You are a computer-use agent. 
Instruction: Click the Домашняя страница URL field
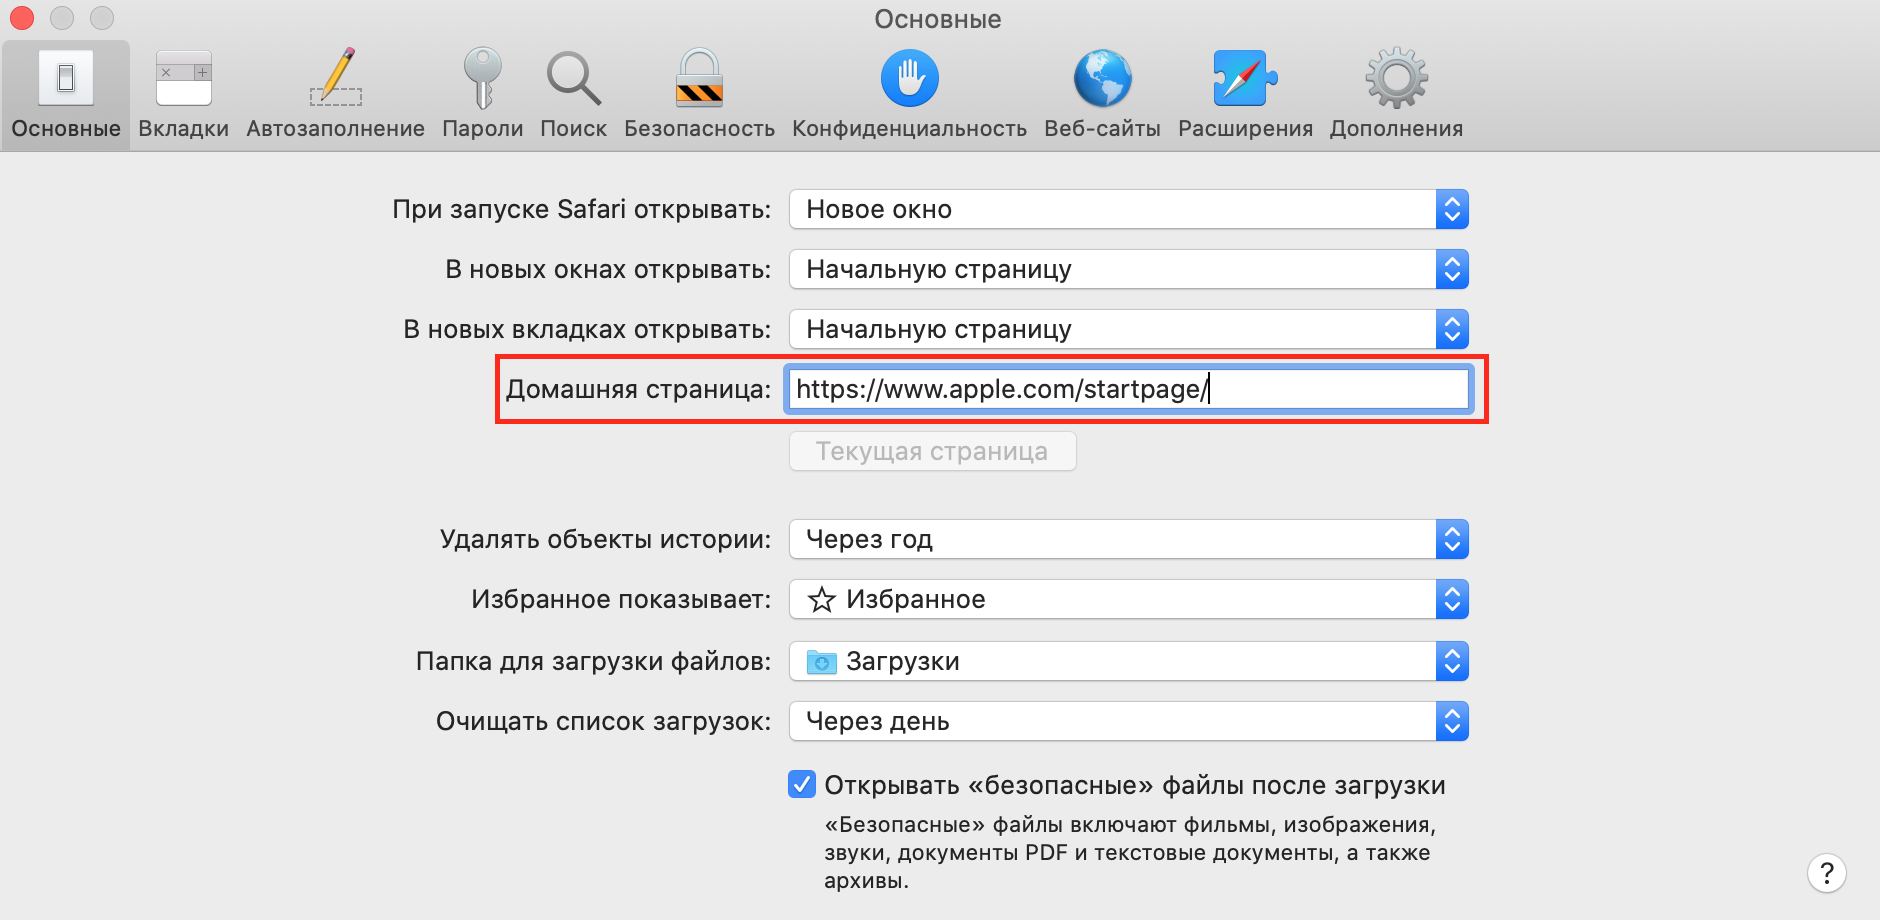[x=1128, y=389]
